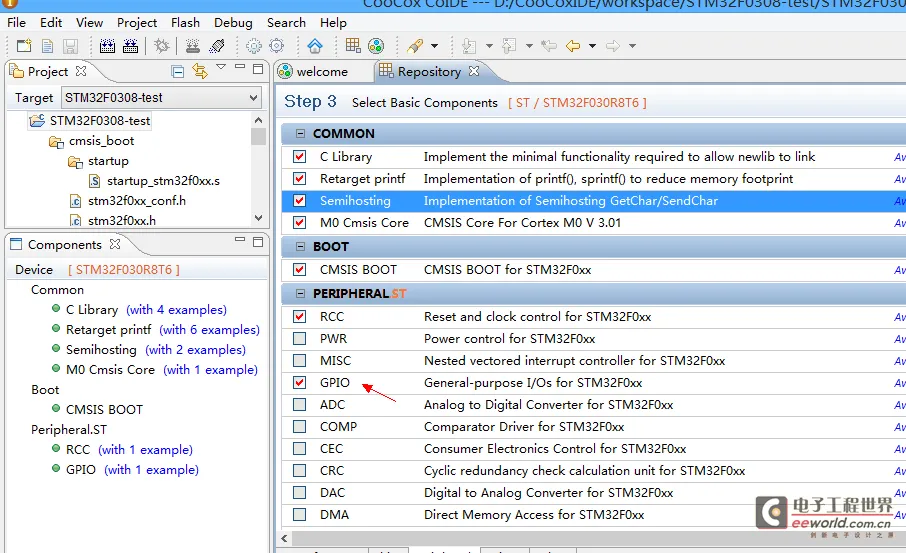
Task: Click the New Project toolbar icon
Action: click(24, 46)
